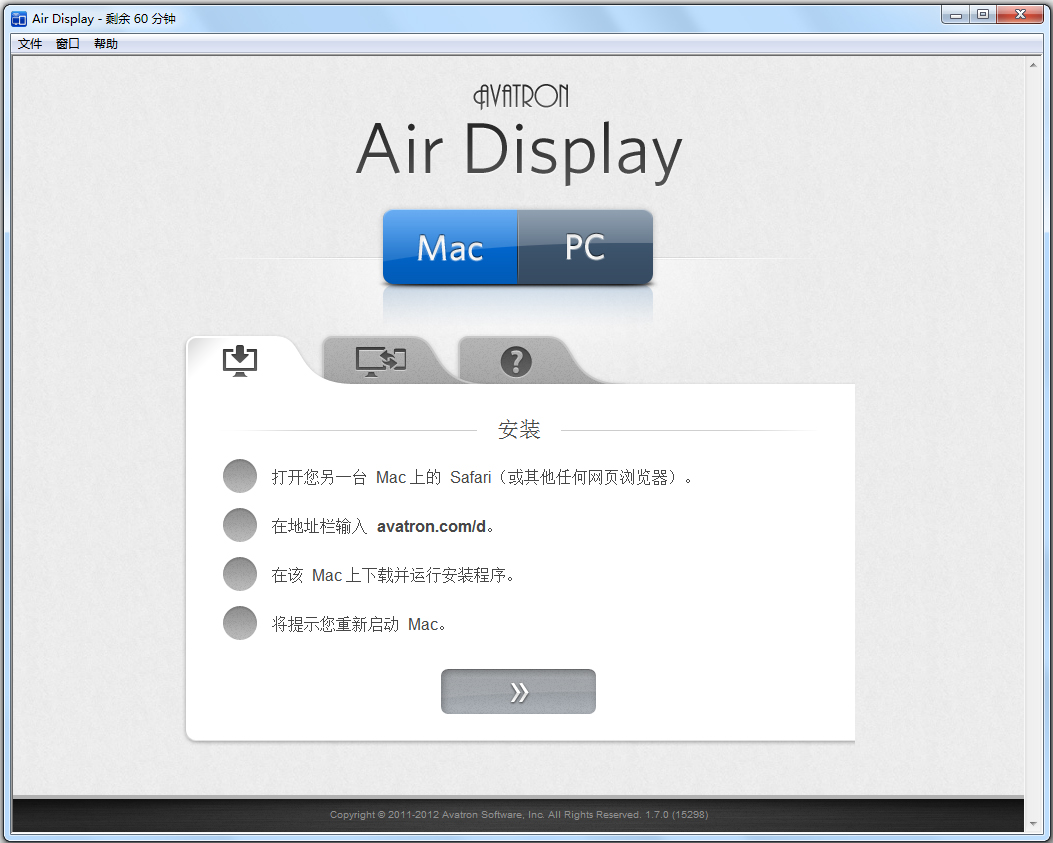This screenshot has height=843, width=1053.
Task: Select the Mac platform toggle
Action: (450, 247)
